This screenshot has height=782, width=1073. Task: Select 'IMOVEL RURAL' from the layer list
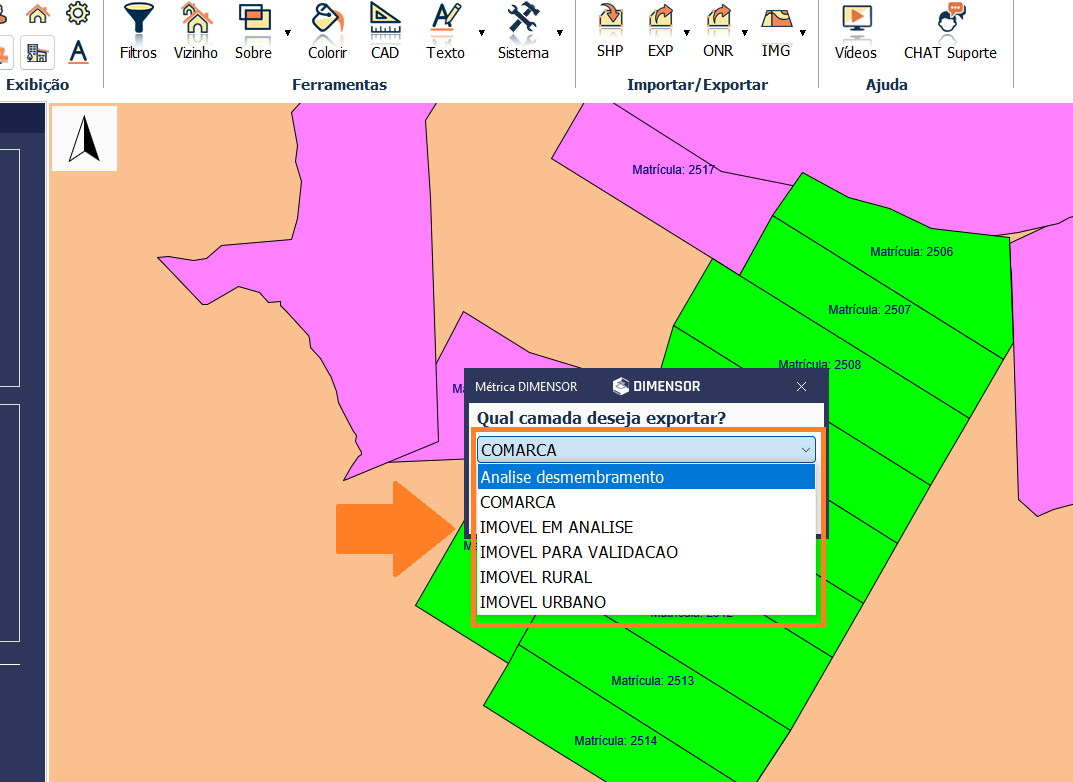click(x=536, y=577)
